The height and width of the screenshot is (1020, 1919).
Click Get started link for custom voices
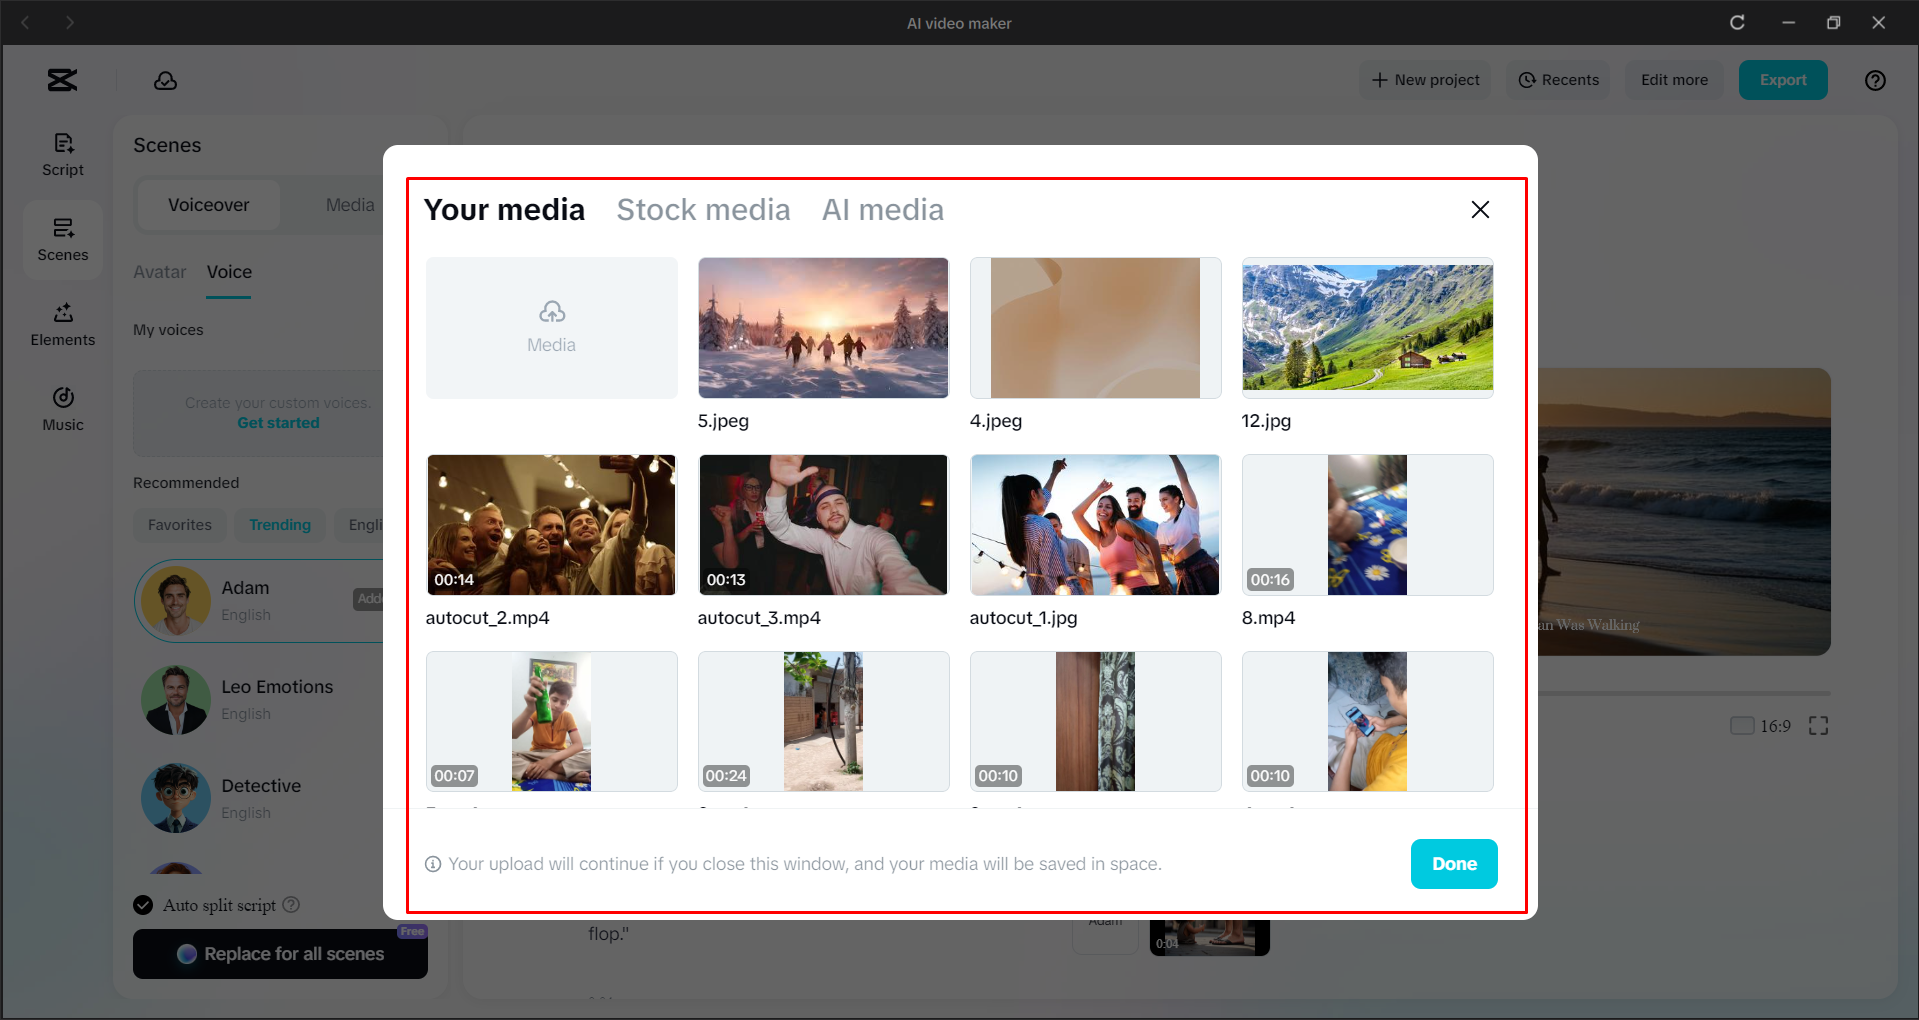(278, 423)
